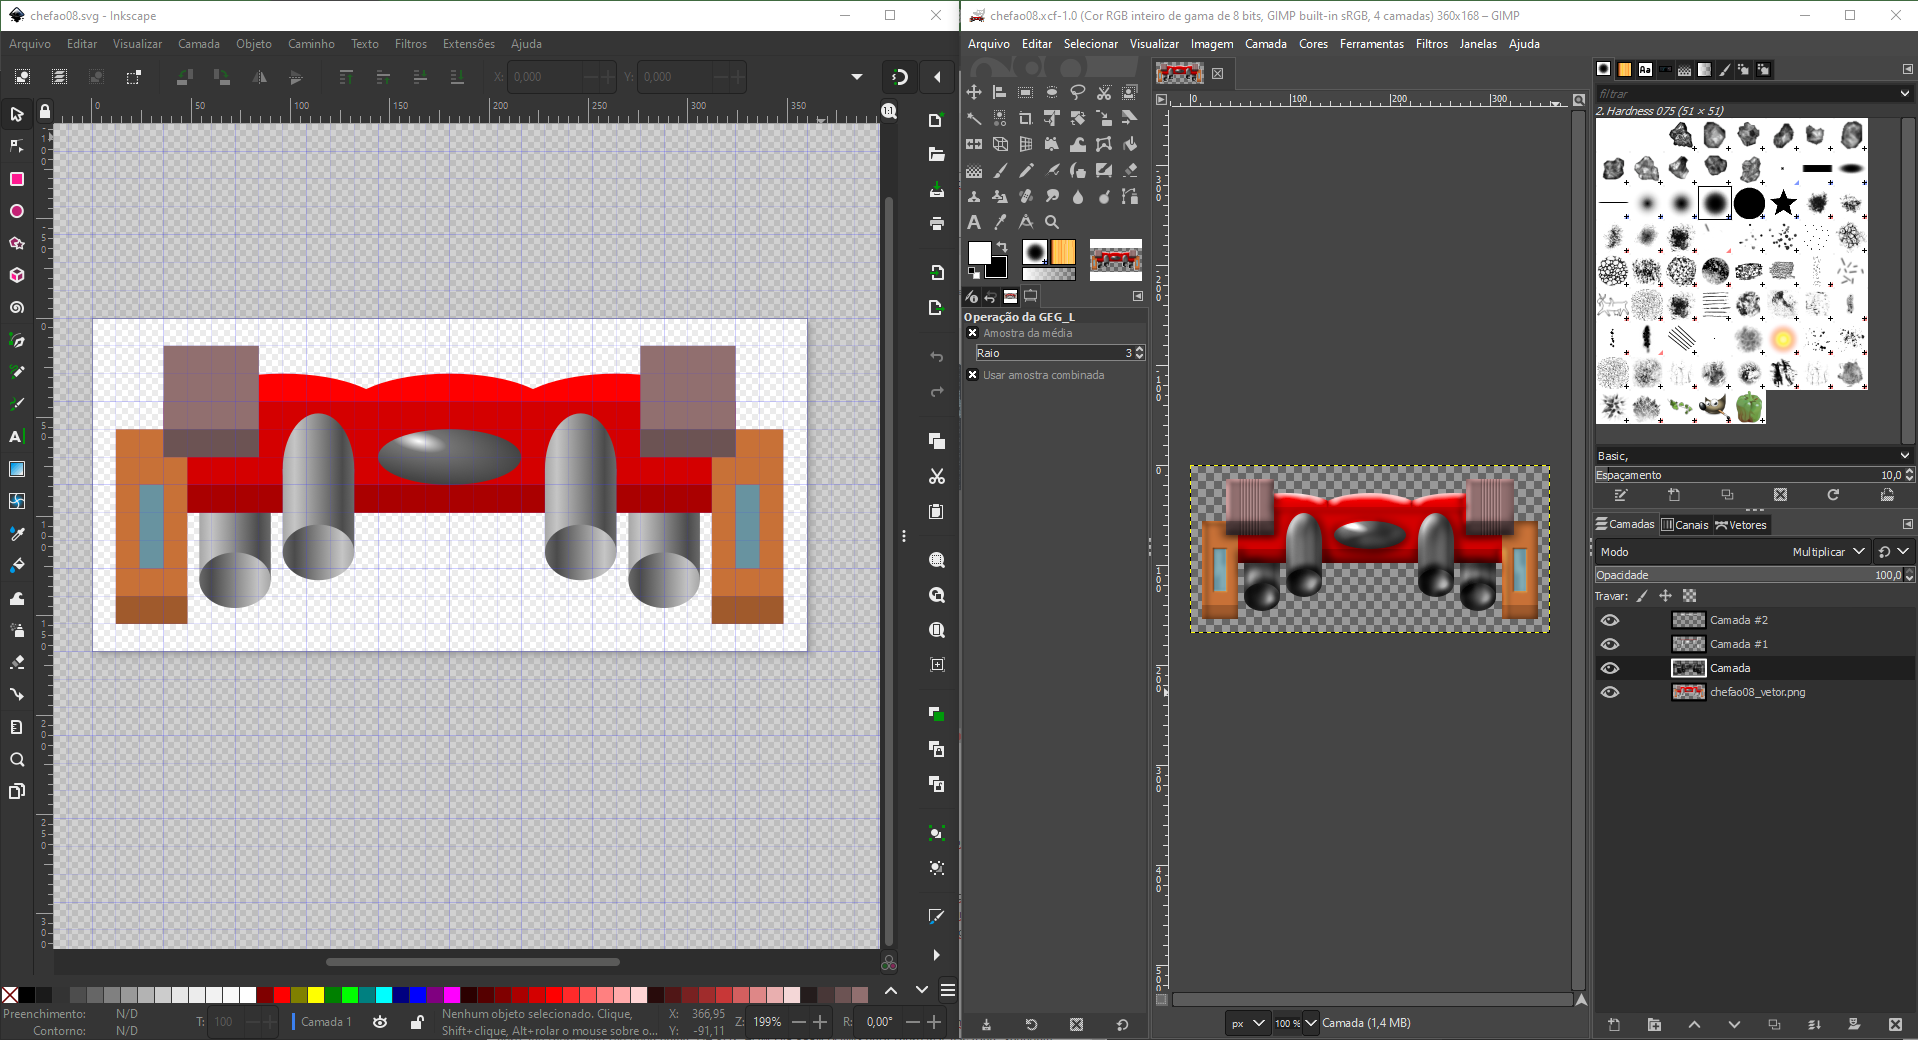Hide the chefao08_vetor.png layer
The image size is (1918, 1040).
1610,692
